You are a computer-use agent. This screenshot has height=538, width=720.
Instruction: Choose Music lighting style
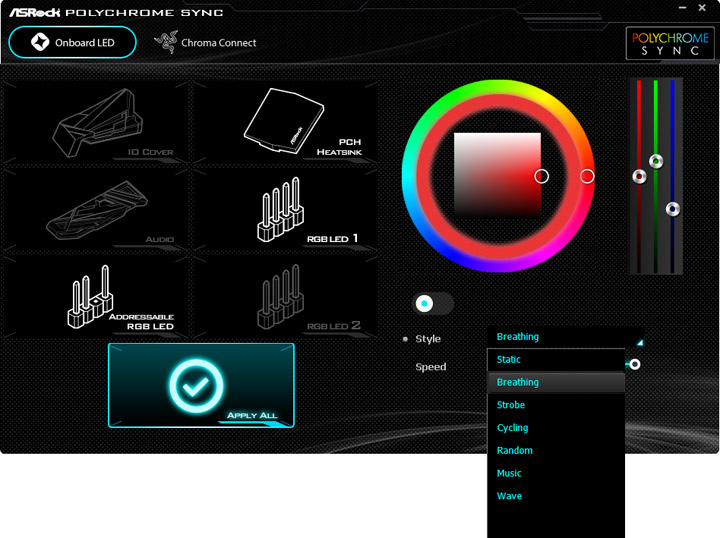[x=556, y=473]
